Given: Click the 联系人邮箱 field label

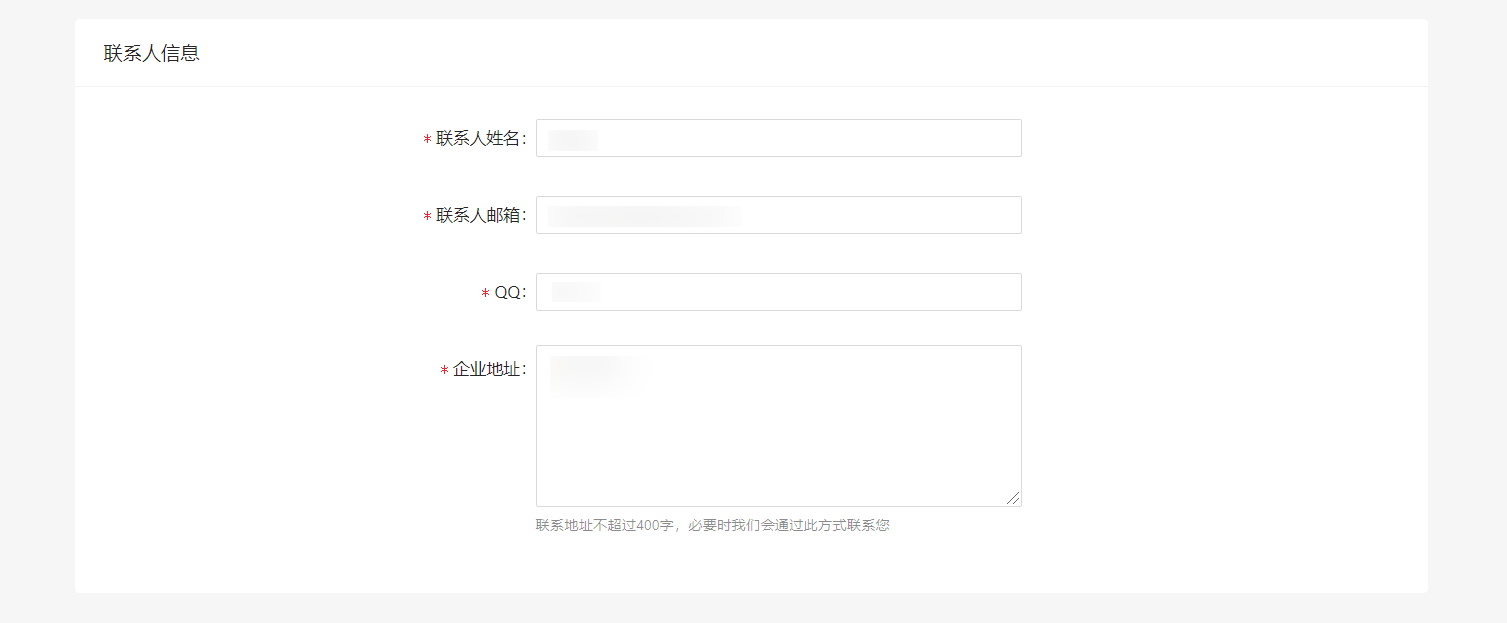Looking at the screenshot, I should click(x=481, y=216).
